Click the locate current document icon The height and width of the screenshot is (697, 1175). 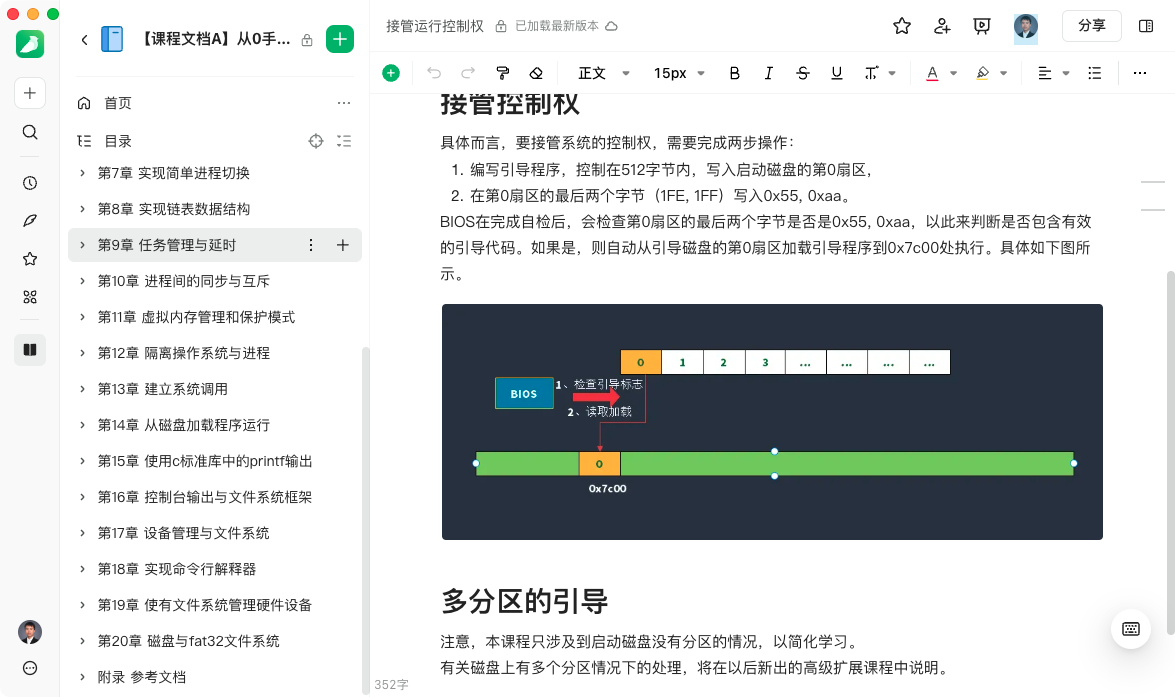click(316, 141)
